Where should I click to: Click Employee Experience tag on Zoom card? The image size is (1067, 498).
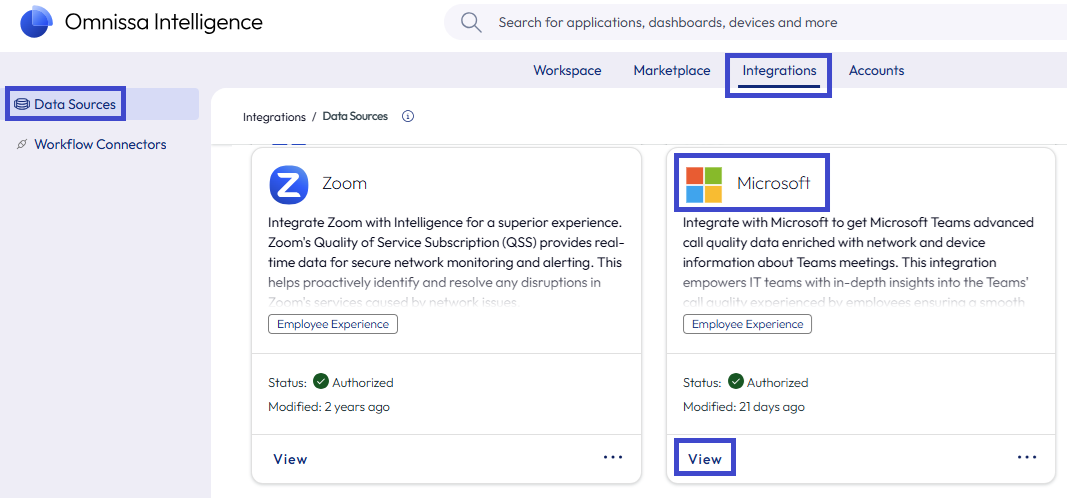coord(333,325)
